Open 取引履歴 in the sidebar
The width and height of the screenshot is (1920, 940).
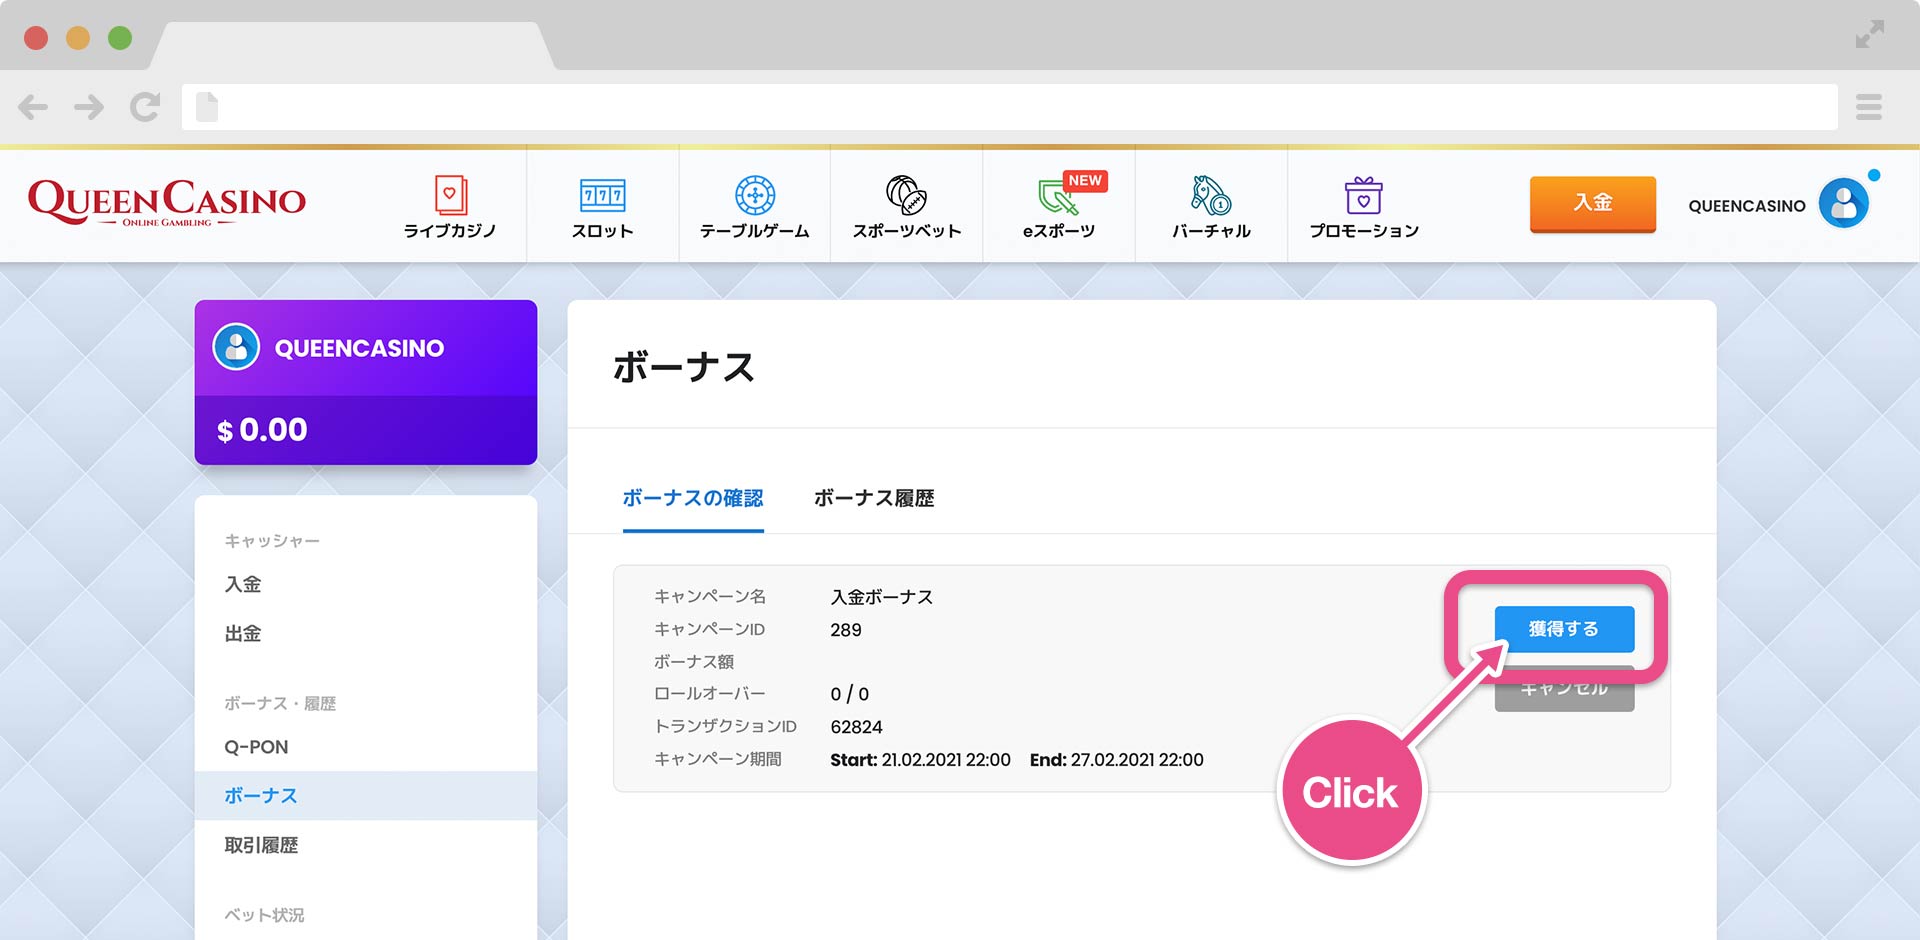[261, 845]
